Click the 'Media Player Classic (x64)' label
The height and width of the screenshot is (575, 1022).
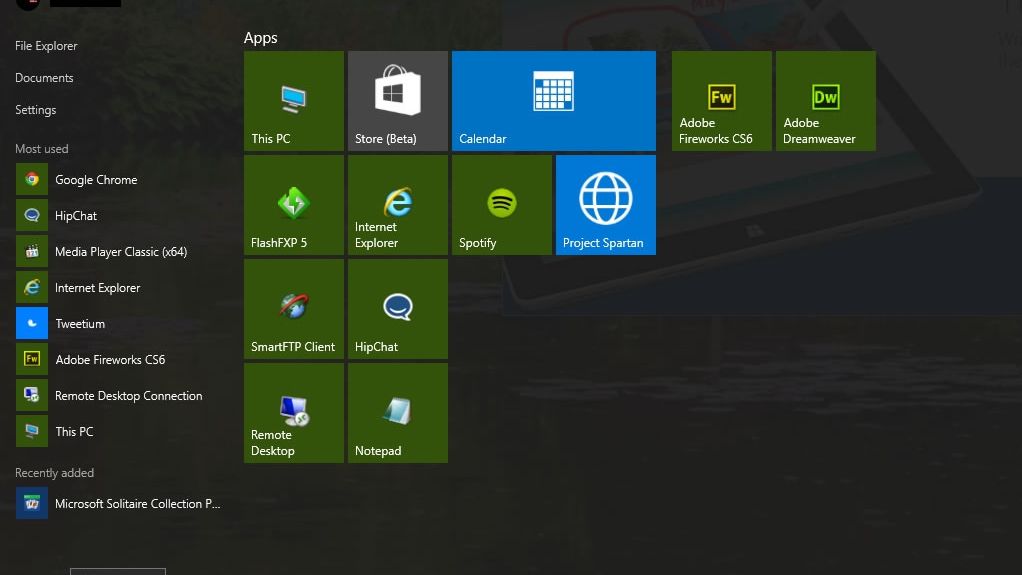(121, 252)
